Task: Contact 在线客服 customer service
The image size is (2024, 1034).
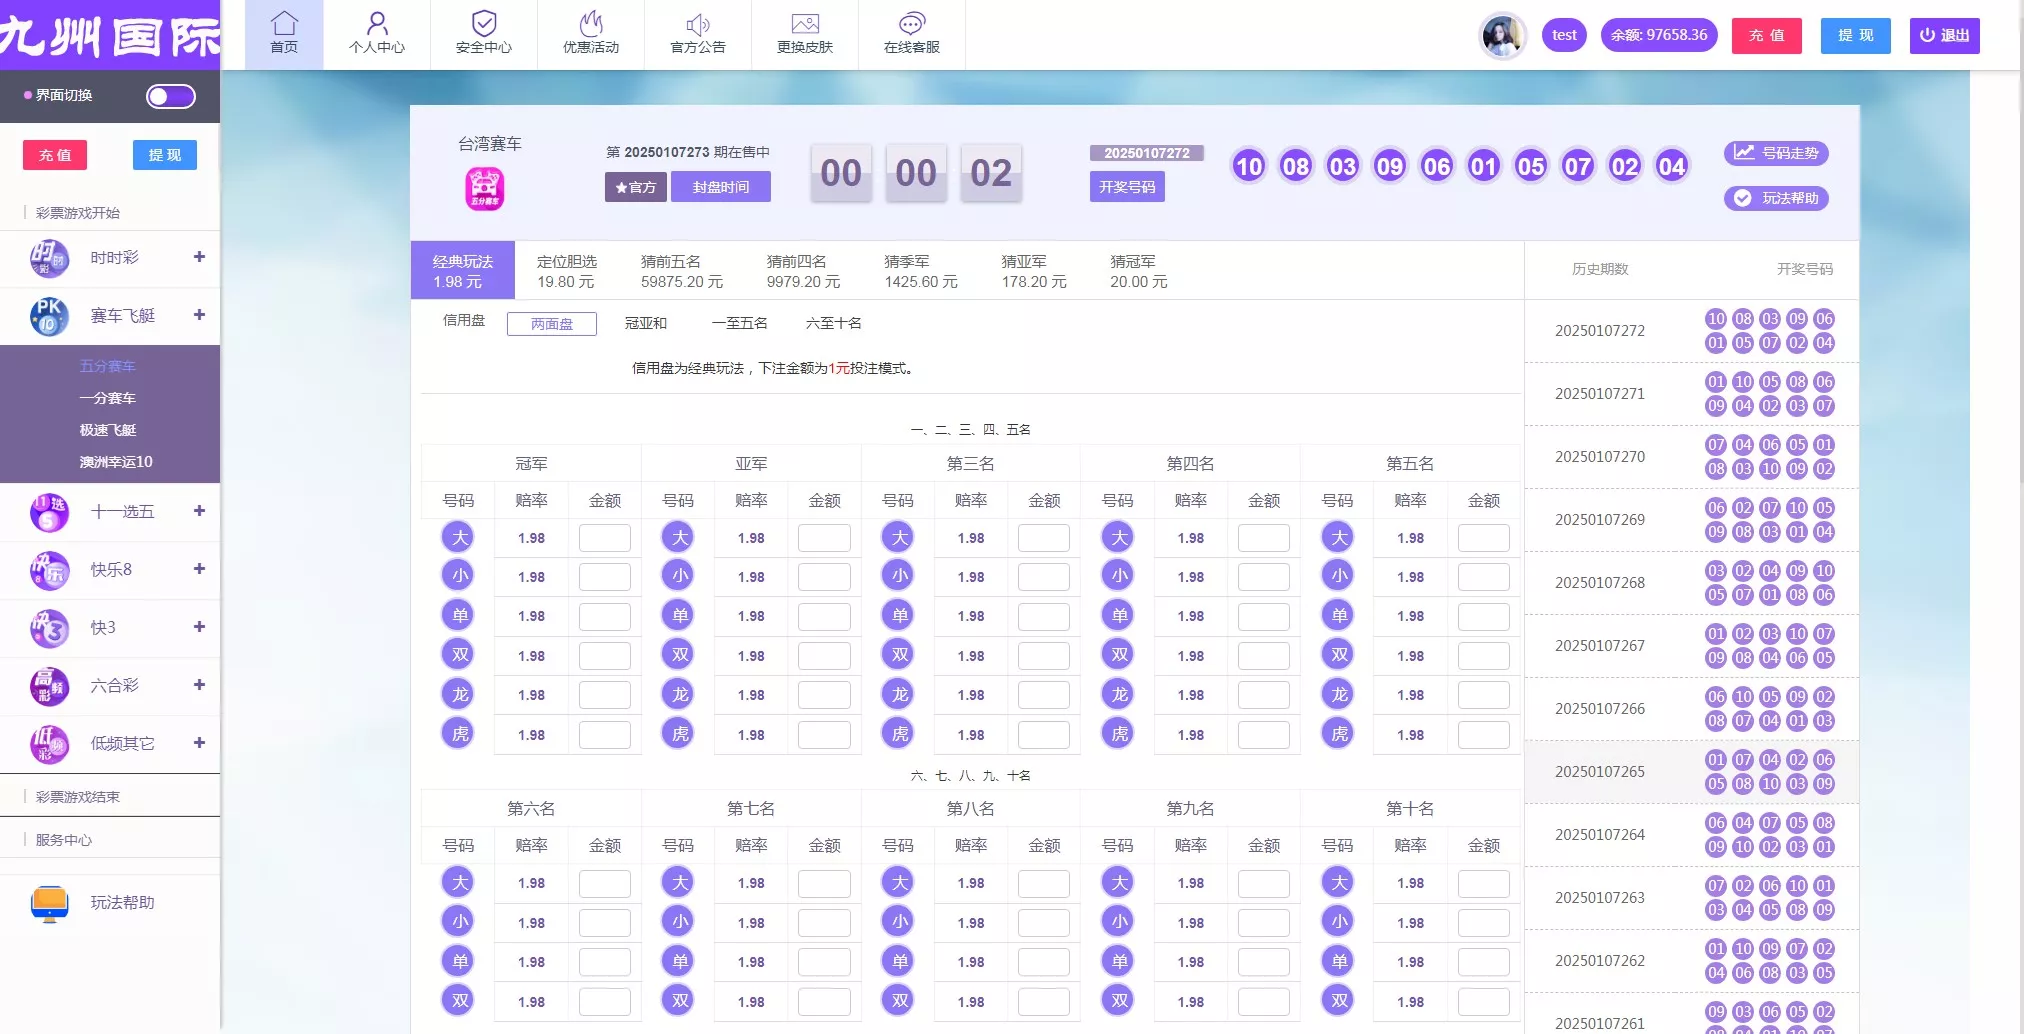Action: 911,33
